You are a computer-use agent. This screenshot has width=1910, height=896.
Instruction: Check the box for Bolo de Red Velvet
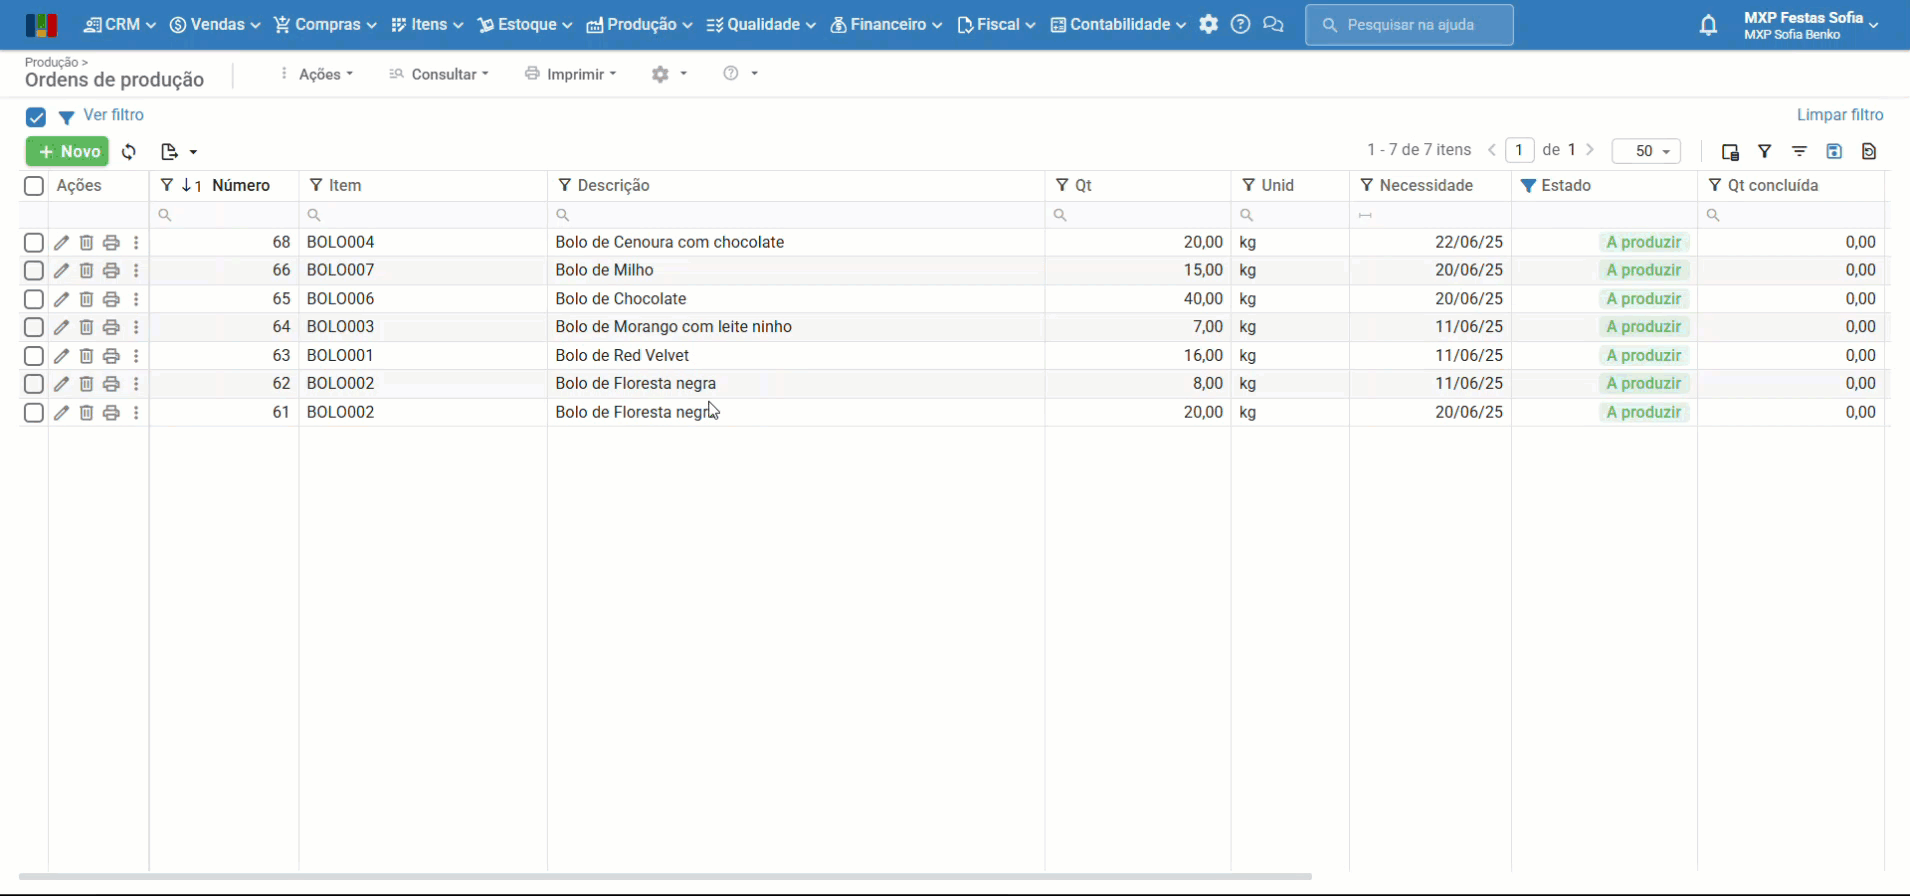pyautogui.click(x=34, y=356)
